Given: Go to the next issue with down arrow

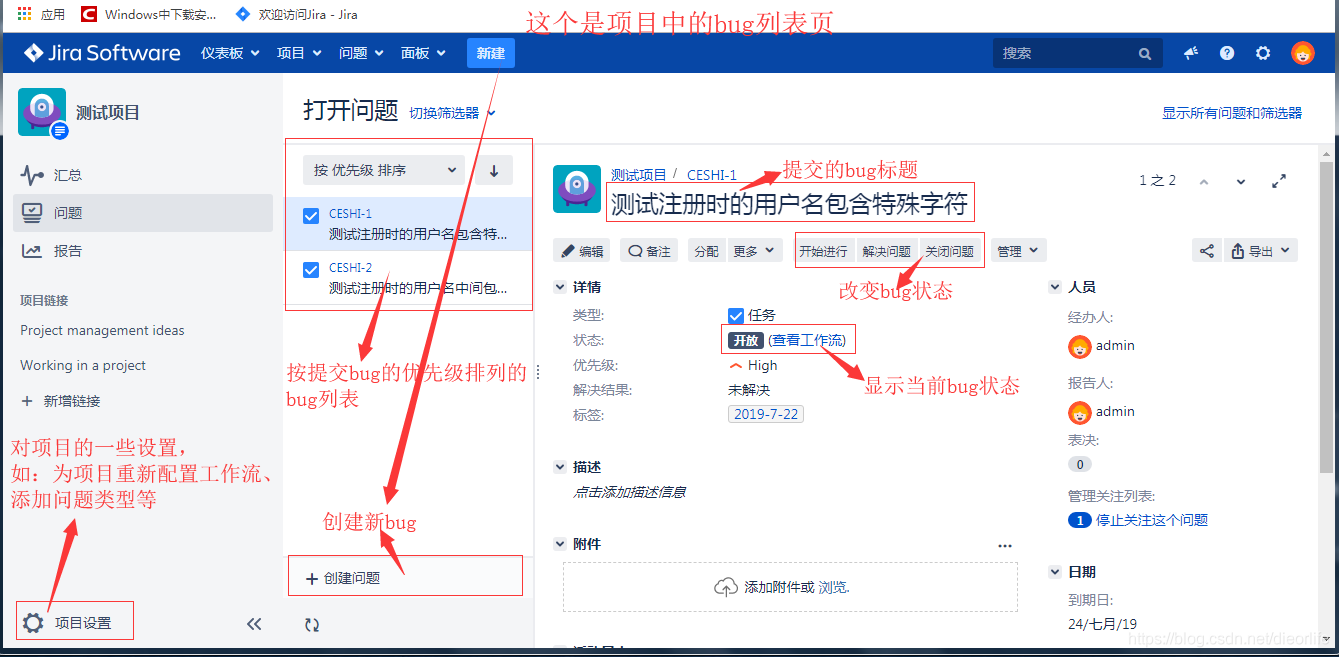Looking at the screenshot, I should (1241, 182).
